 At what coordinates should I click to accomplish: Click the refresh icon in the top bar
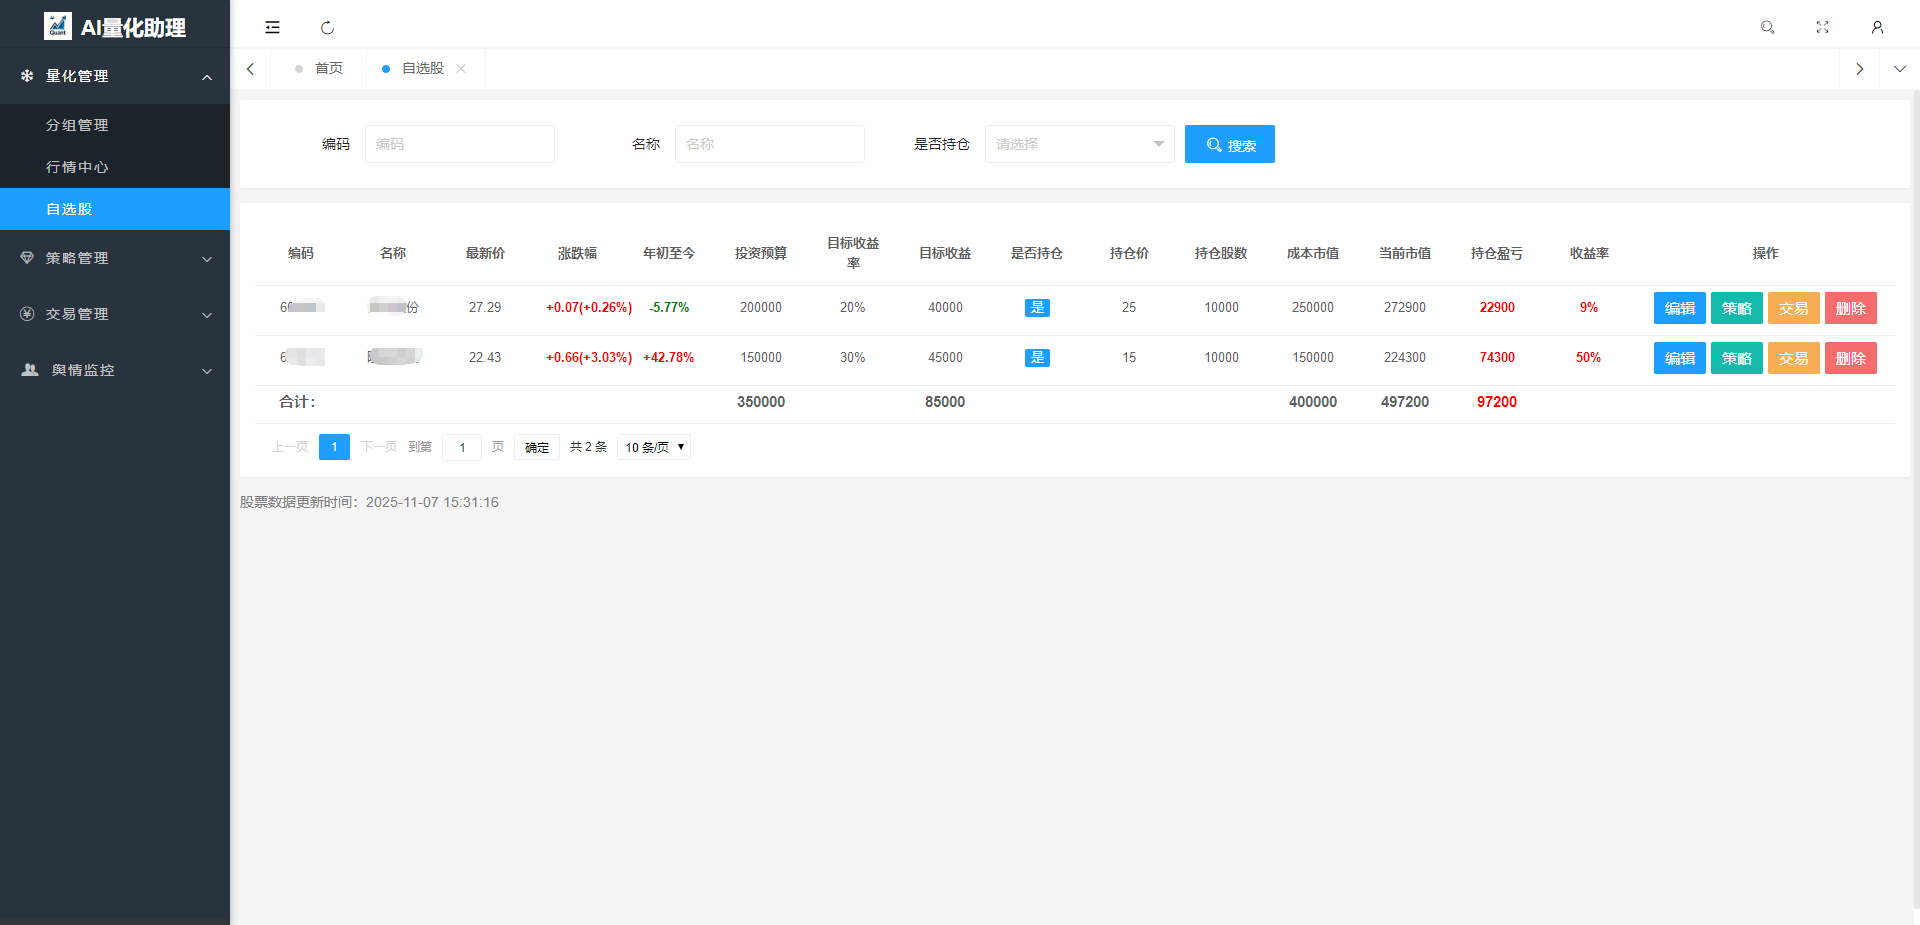click(327, 27)
